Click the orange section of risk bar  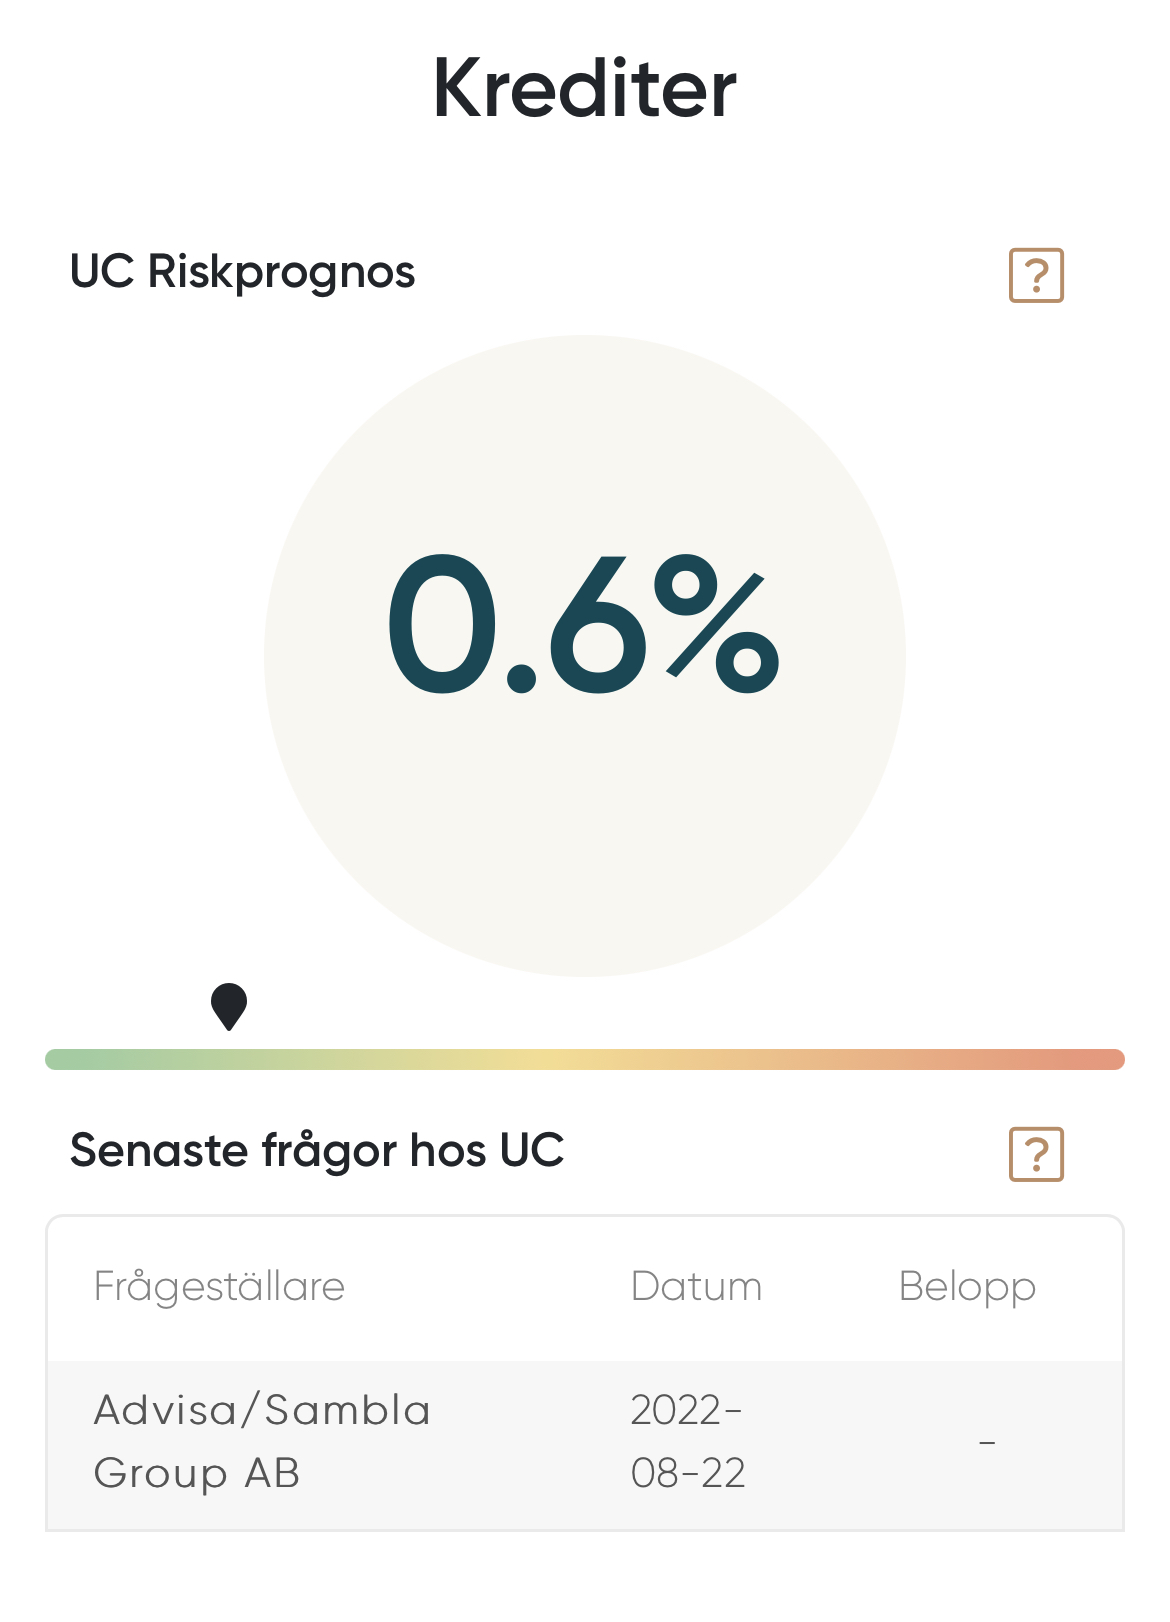850,1060
